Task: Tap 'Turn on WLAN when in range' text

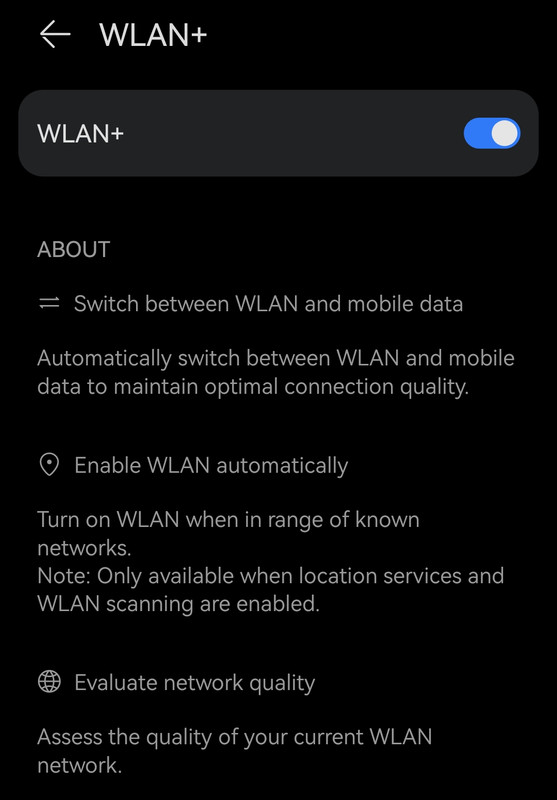Action: [229, 534]
